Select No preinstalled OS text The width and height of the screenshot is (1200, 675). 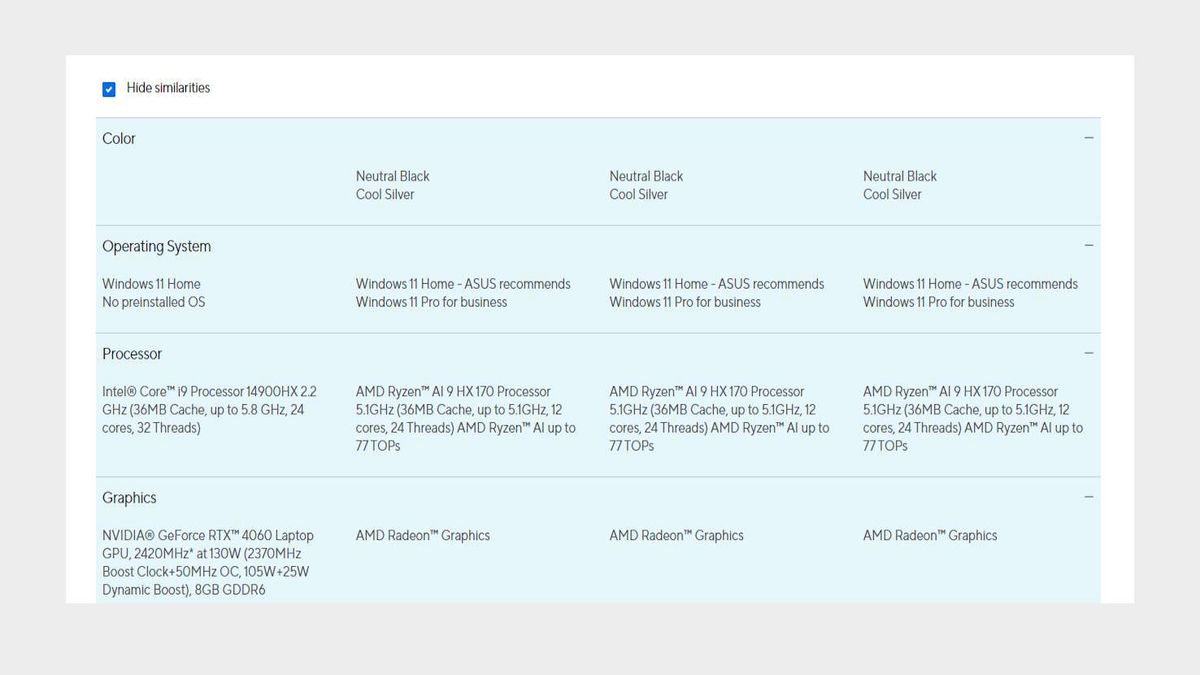pyautogui.click(x=154, y=302)
